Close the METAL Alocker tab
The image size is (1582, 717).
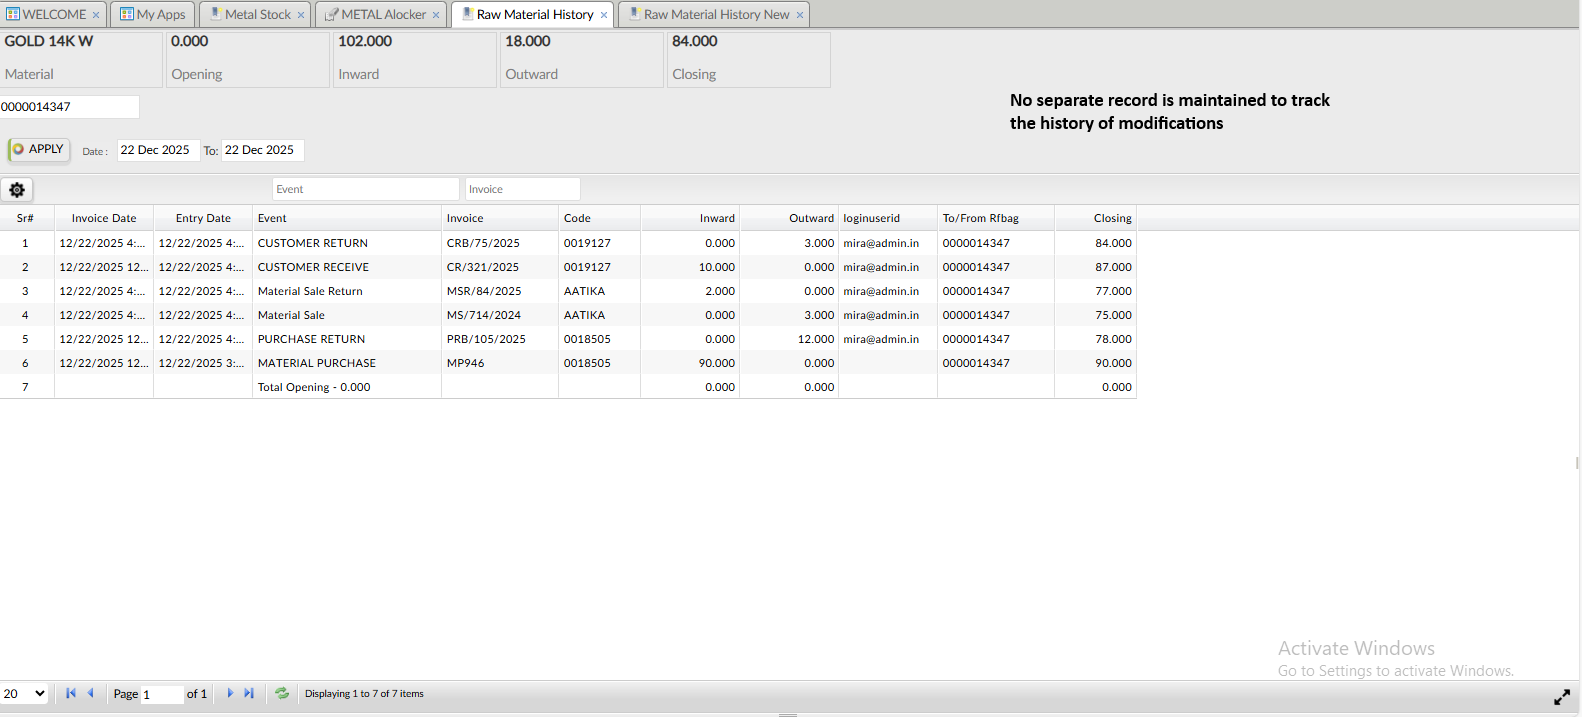pyautogui.click(x=436, y=15)
